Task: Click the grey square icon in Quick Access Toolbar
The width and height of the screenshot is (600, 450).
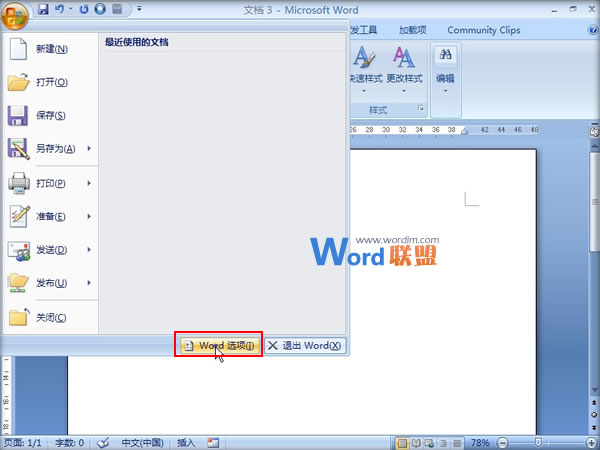Action: 117,9
